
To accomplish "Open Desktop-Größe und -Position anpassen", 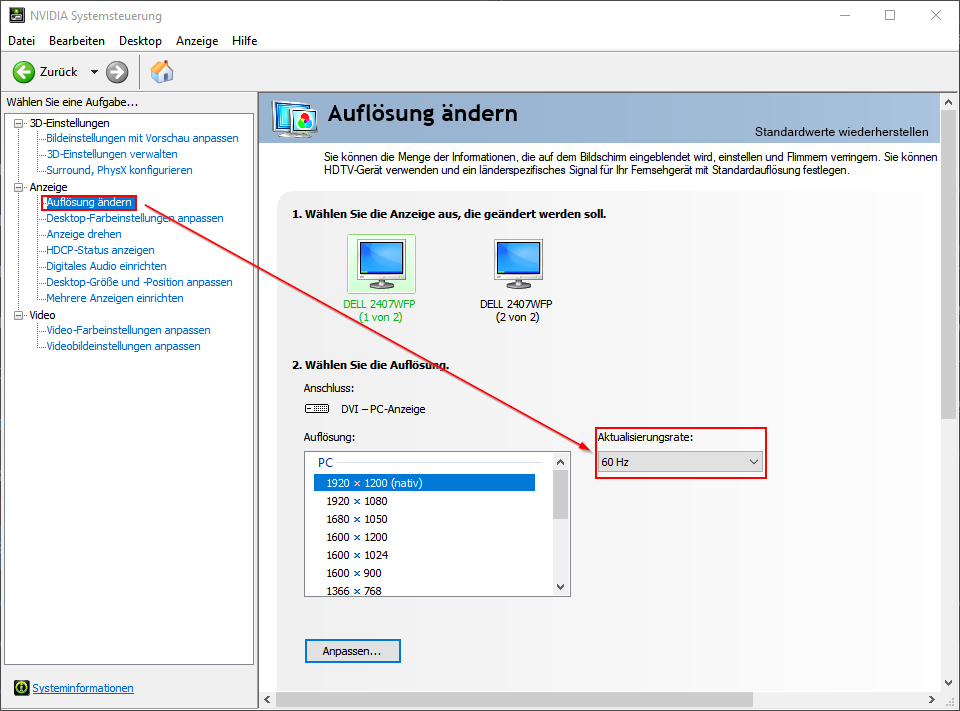I will (x=140, y=282).
